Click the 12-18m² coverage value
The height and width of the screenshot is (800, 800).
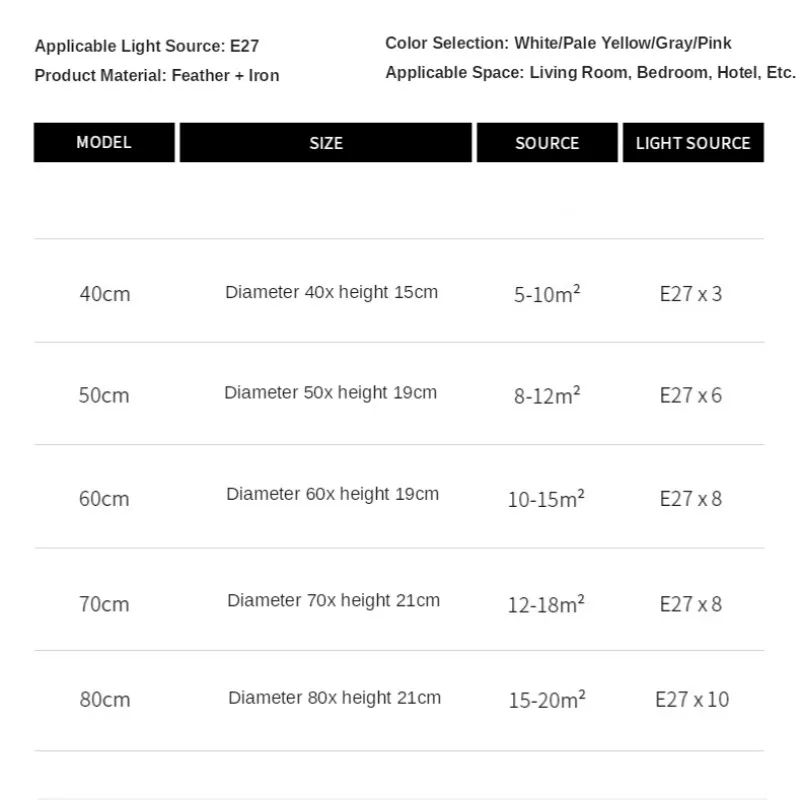[x=546, y=604]
